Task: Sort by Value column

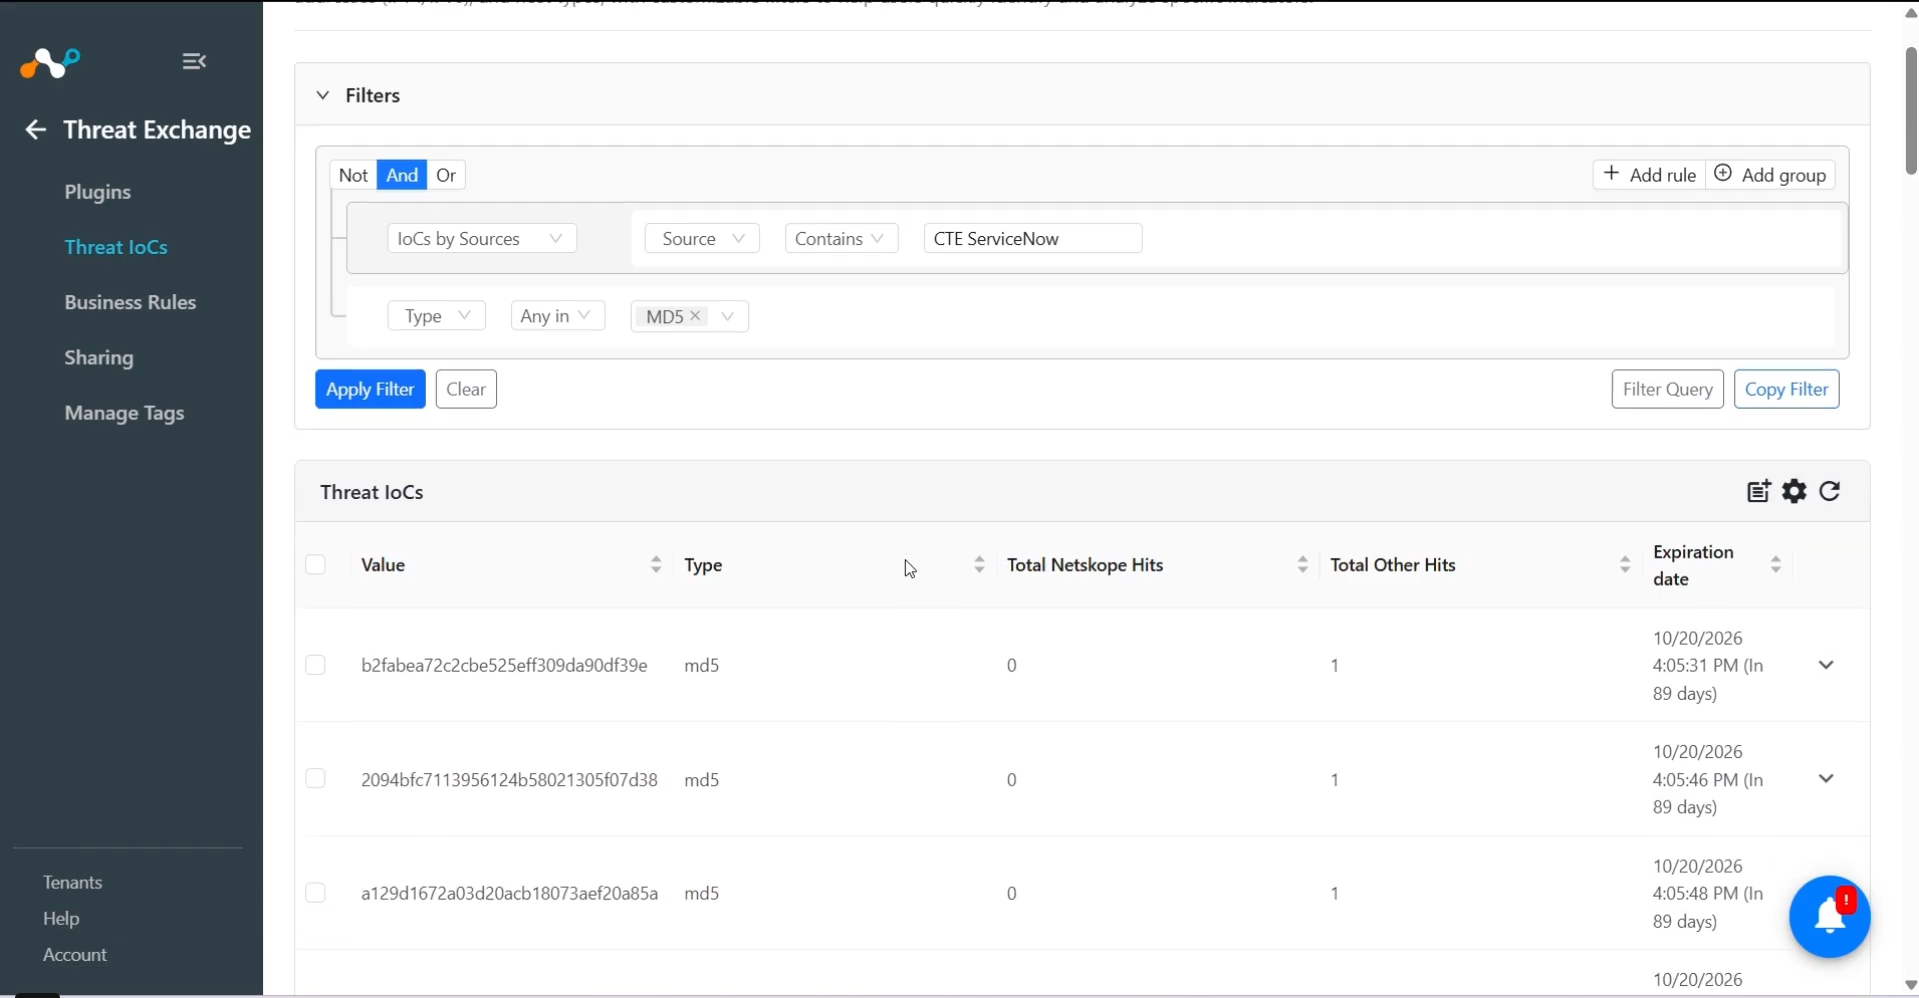Action: point(656,565)
